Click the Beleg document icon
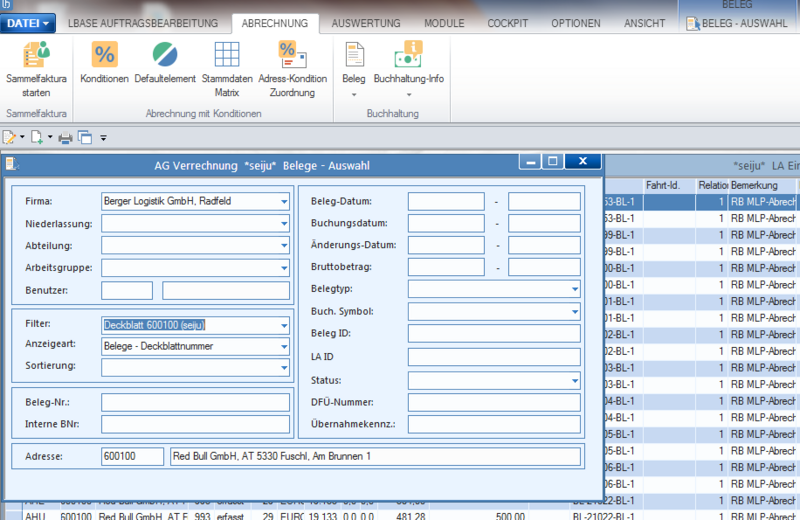800x520 pixels. click(354, 55)
